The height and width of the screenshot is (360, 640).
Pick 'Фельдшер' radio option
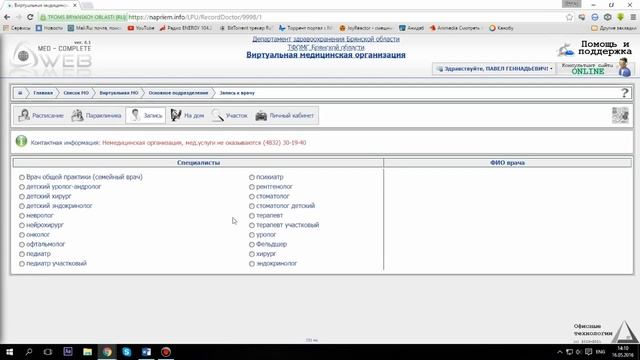(x=252, y=244)
